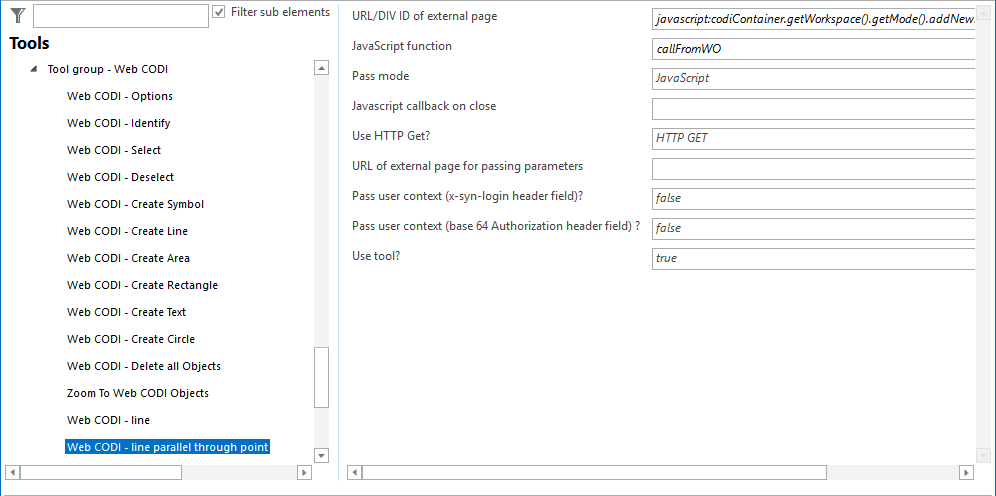Open the Pass mode field
The width and height of the screenshot is (996, 496).
pyautogui.click(x=813, y=79)
